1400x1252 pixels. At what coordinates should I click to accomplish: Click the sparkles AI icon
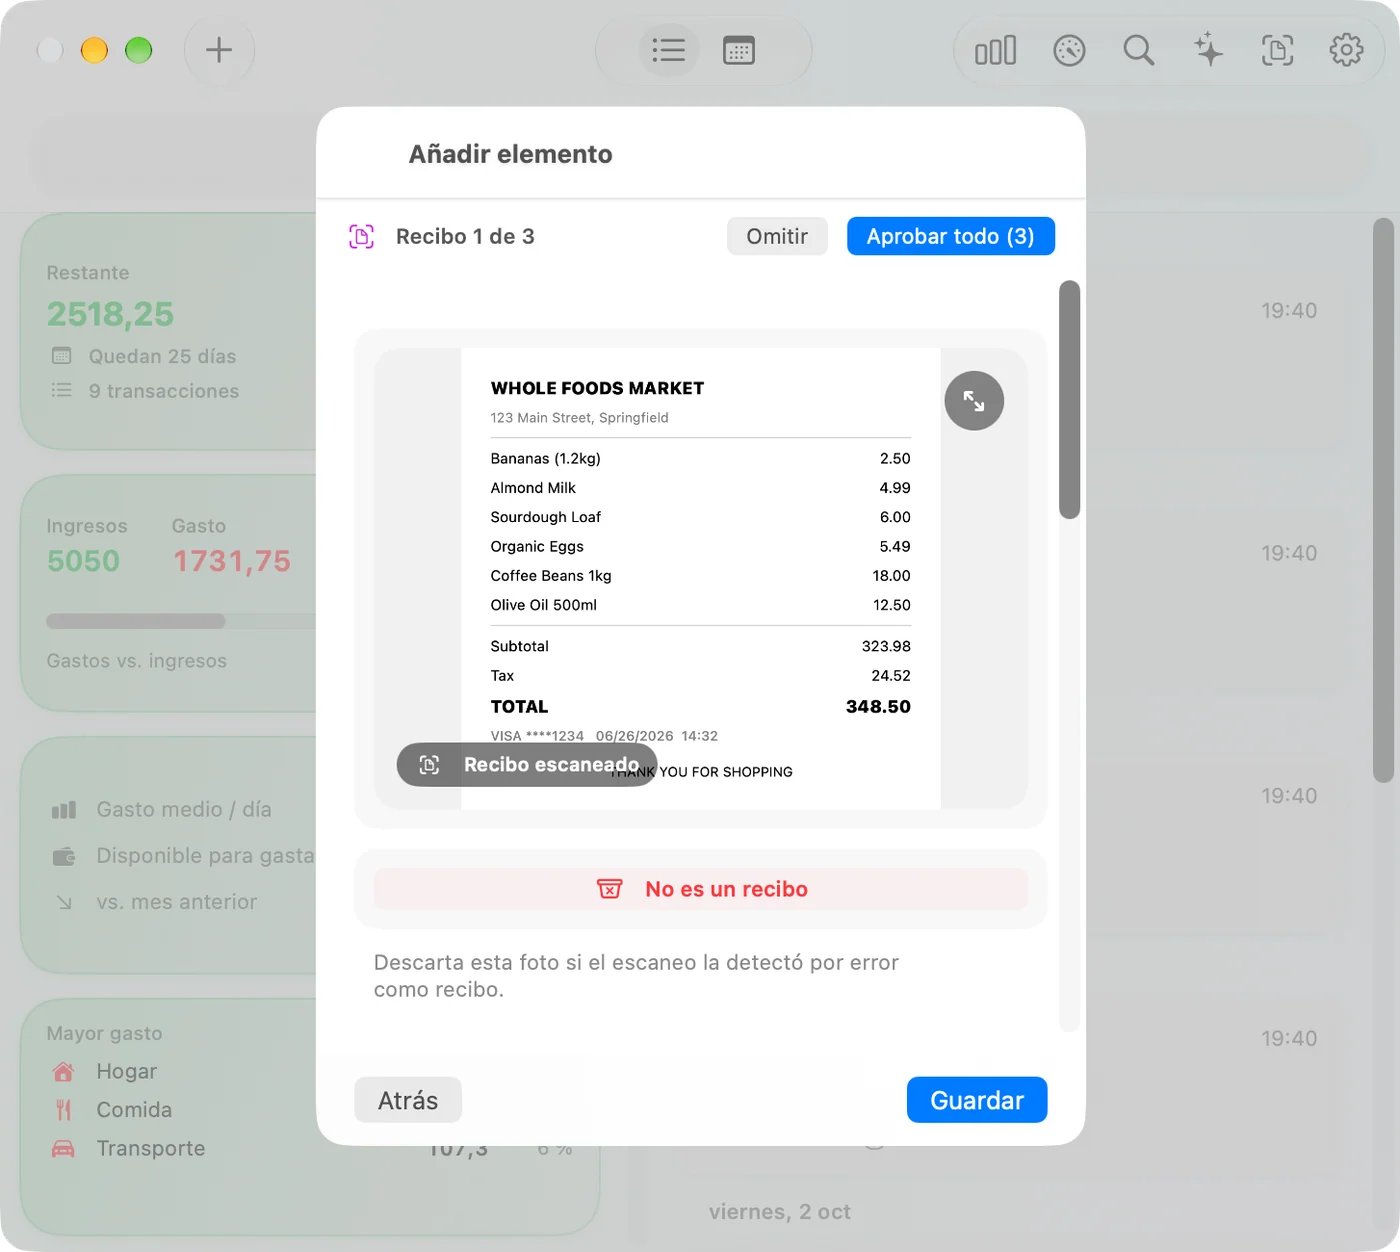pyautogui.click(x=1208, y=50)
